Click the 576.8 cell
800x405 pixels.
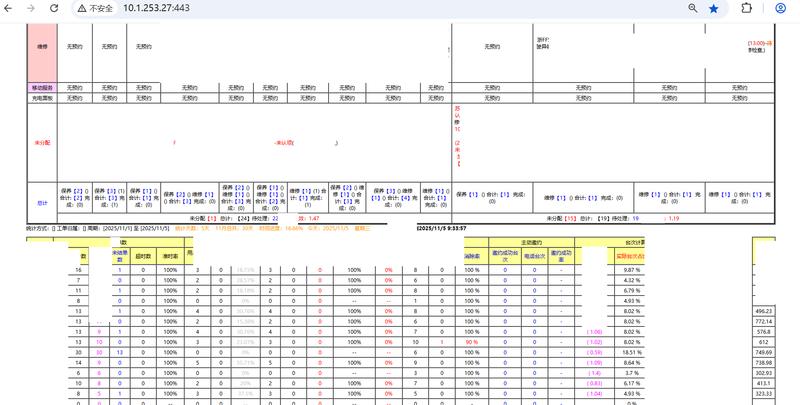click(x=763, y=332)
